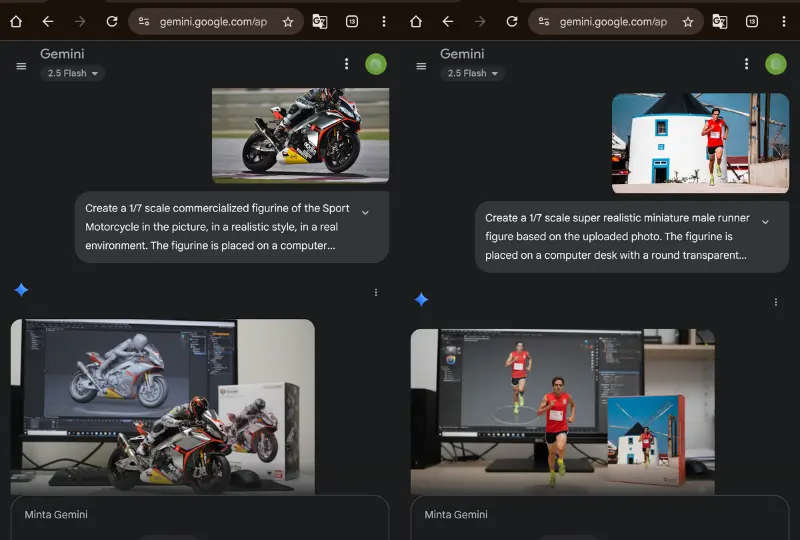This screenshot has width=800, height=540.
Task: Click Gemini sparkle icon above runner response
Action: 421,300
